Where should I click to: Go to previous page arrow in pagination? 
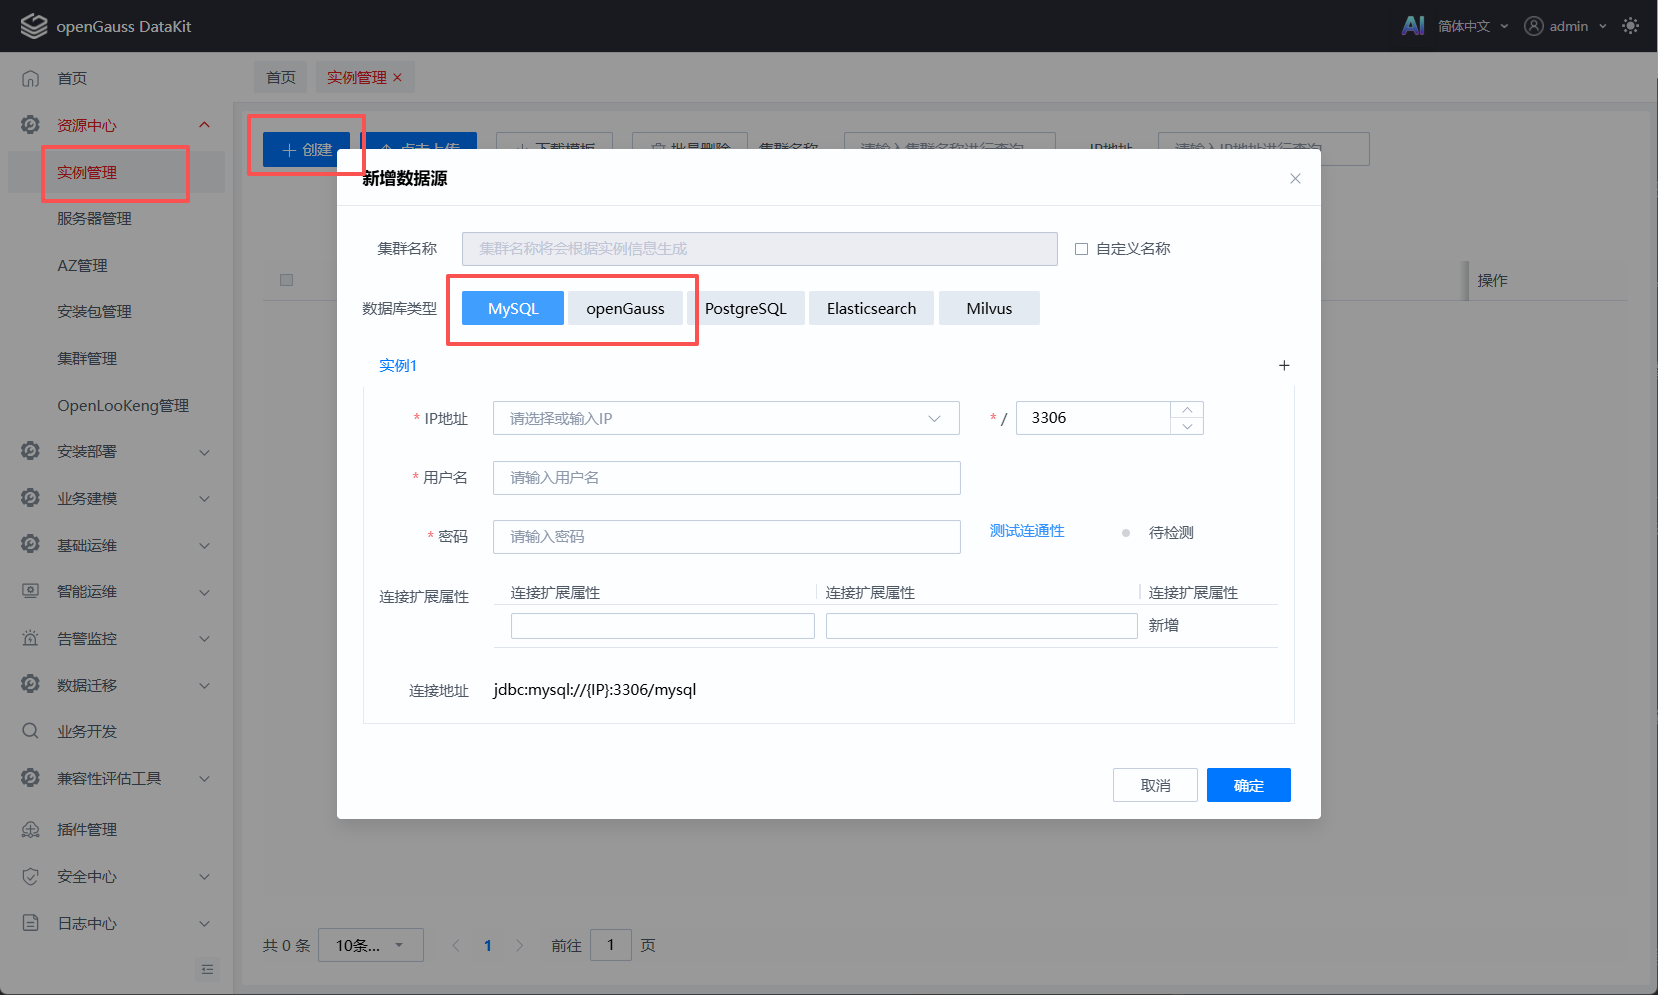456,945
